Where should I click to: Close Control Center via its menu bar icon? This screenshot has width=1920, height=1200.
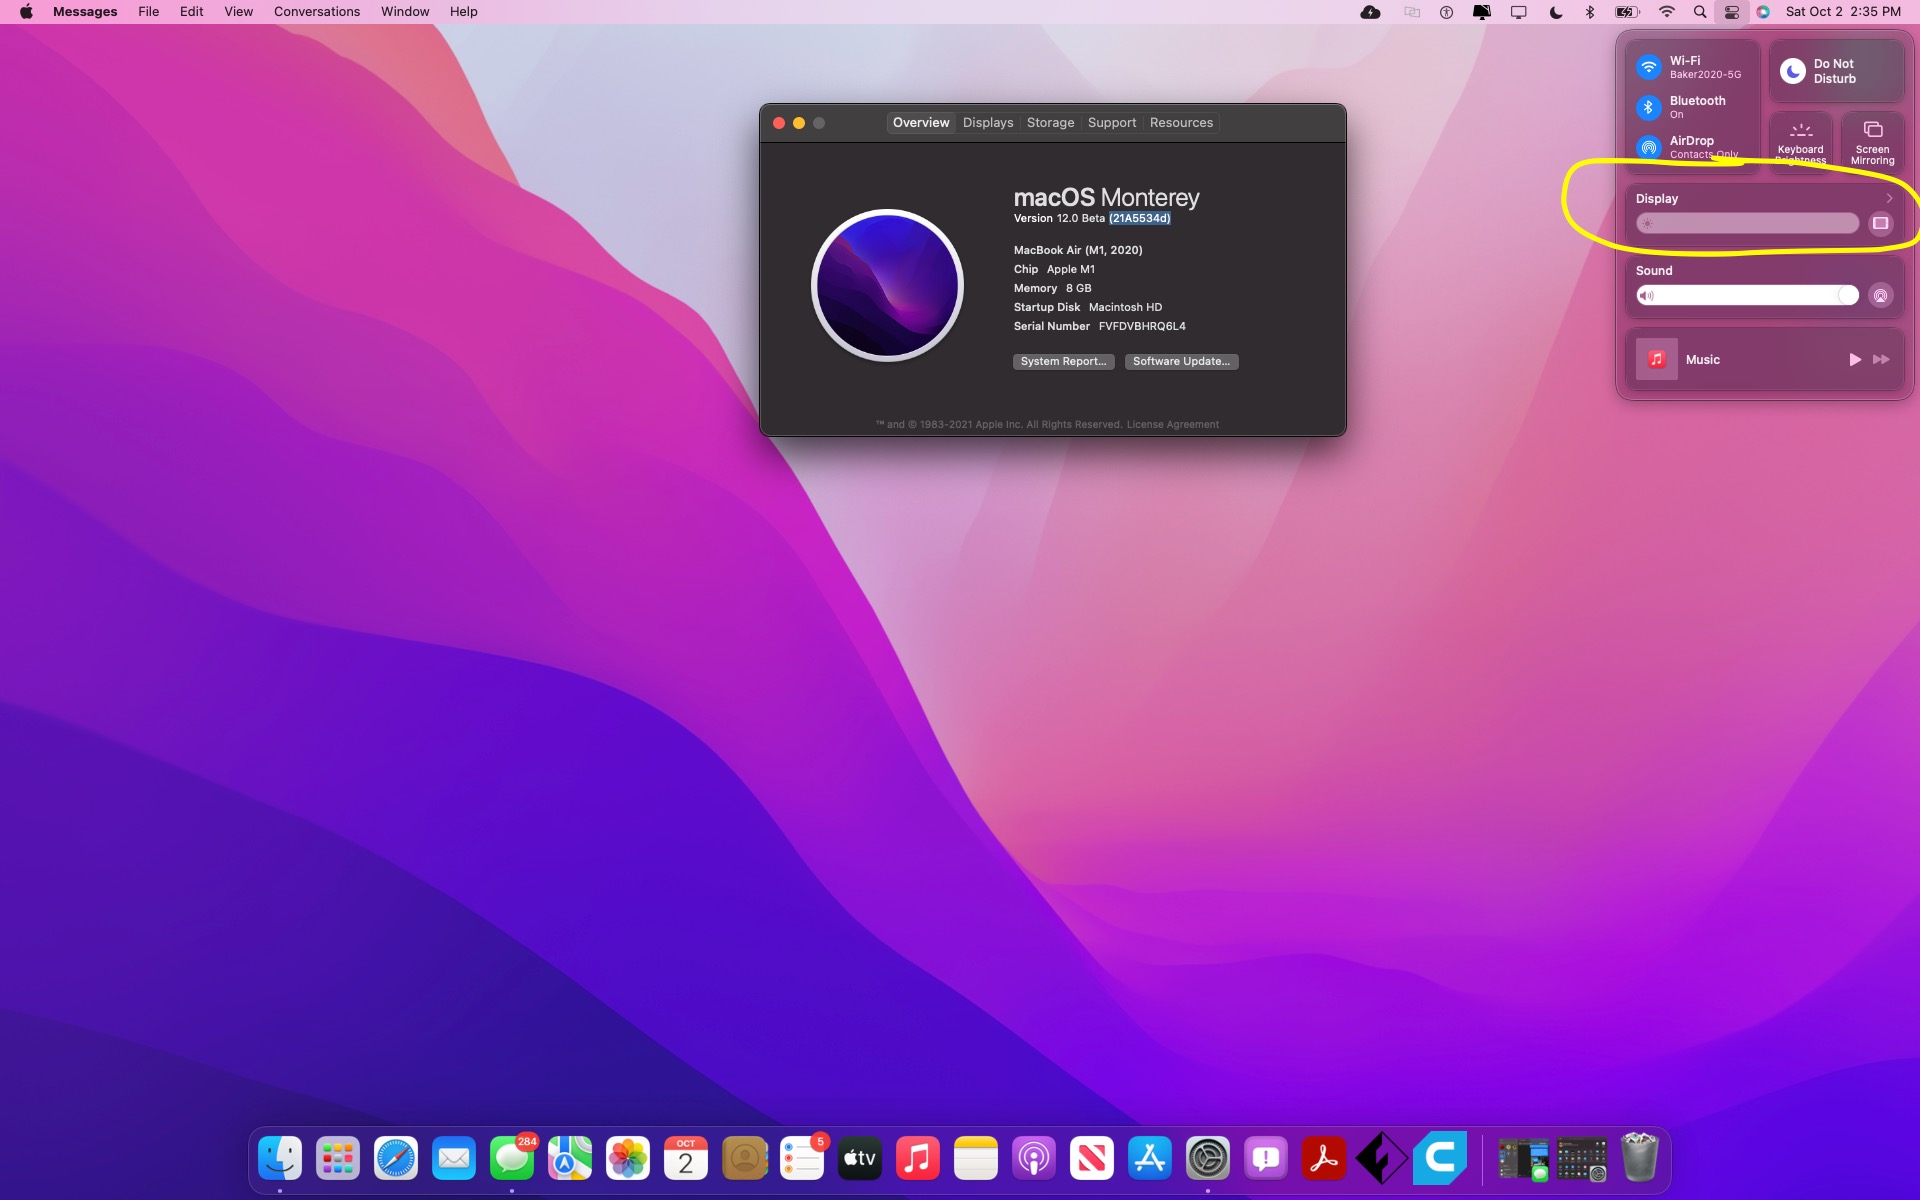[1731, 12]
